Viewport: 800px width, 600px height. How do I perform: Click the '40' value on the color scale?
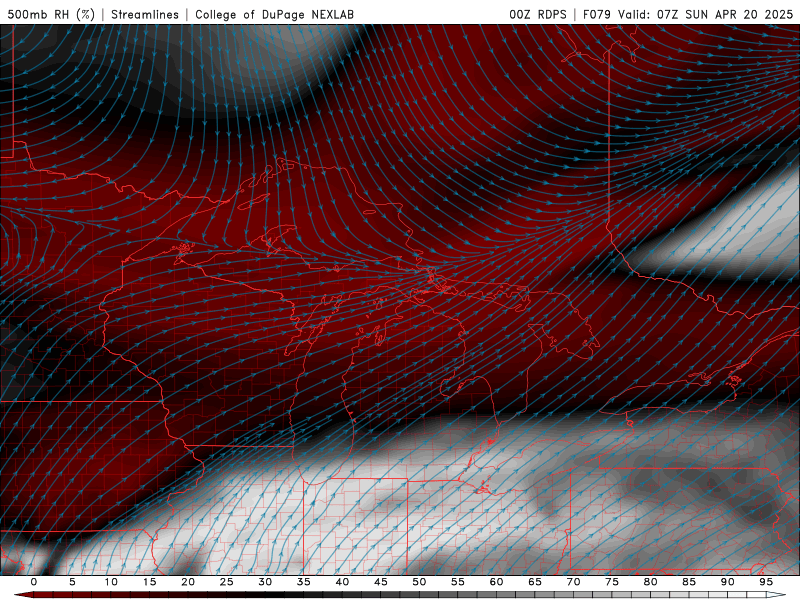[x=342, y=582]
